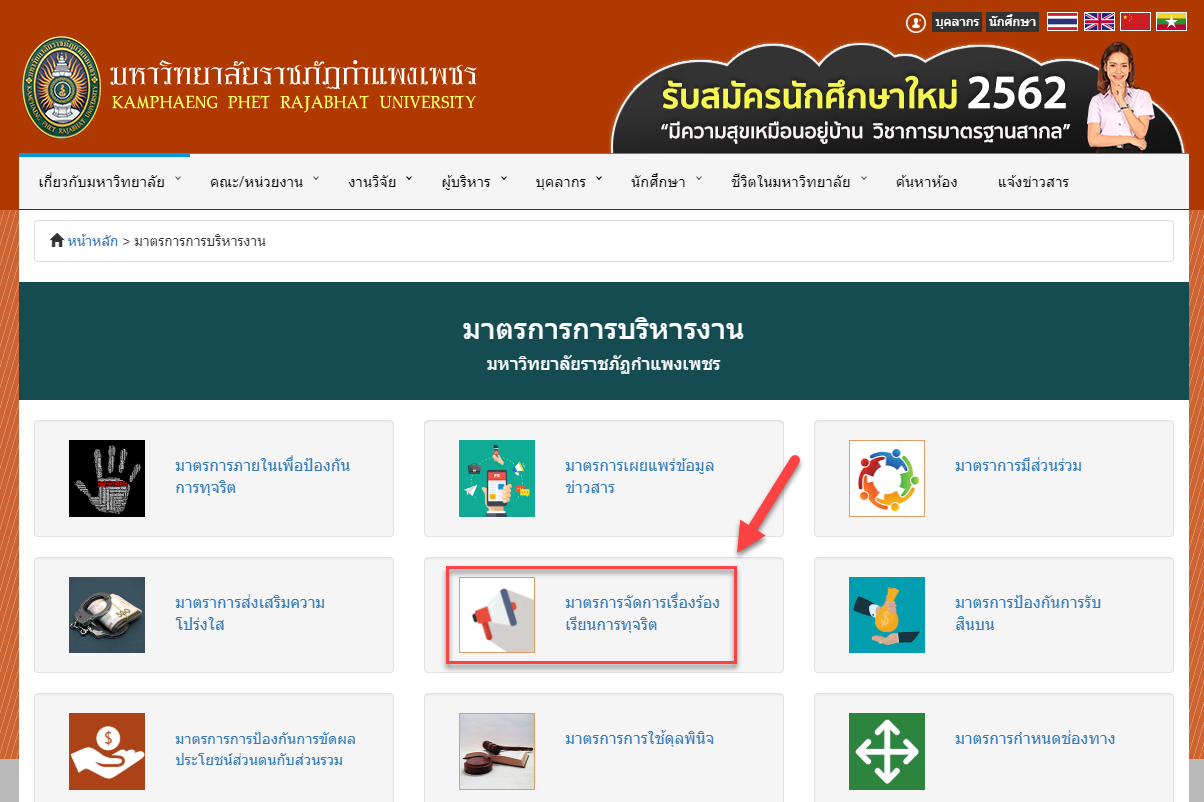Click the university crest logo
This screenshot has height=802, width=1204.
61,89
